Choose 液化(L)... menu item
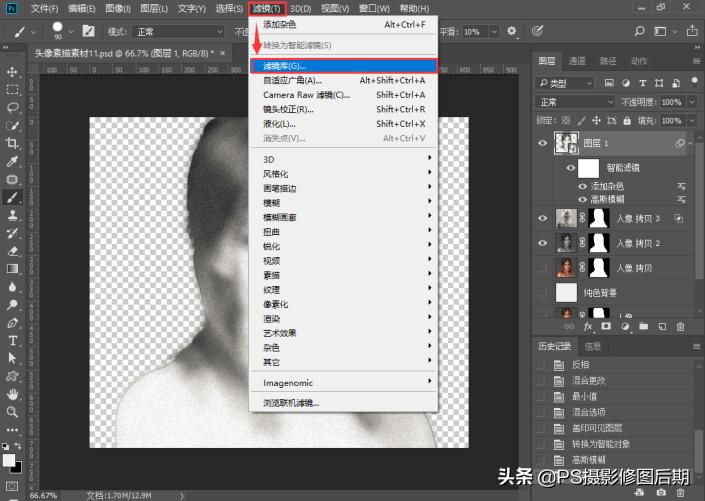The image size is (705, 501). tap(344, 124)
